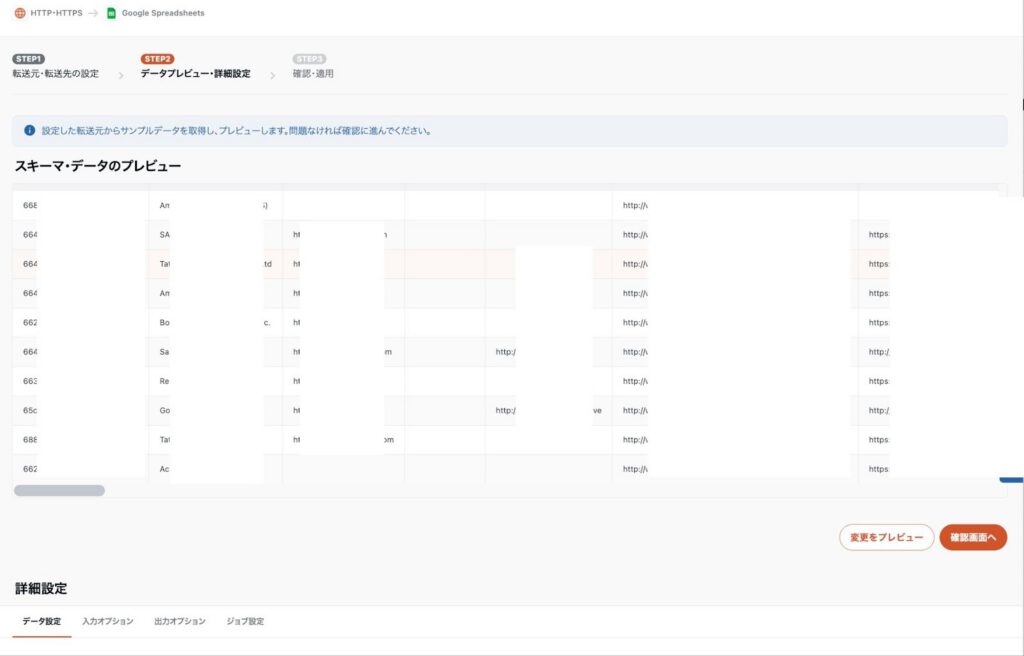This screenshot has width=1024, height=656.
Task: Click the STEP1 badge
Action: (x=28, y=59)
